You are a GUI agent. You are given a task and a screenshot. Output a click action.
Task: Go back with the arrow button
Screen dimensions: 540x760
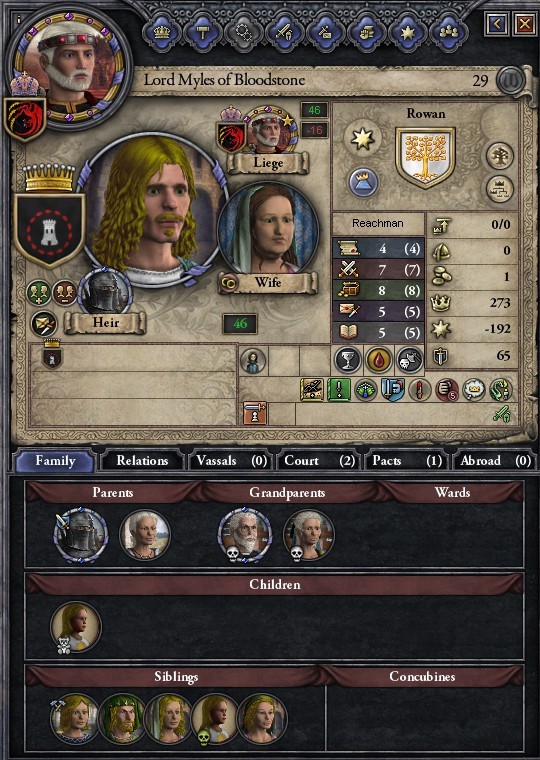pos(496,23)
